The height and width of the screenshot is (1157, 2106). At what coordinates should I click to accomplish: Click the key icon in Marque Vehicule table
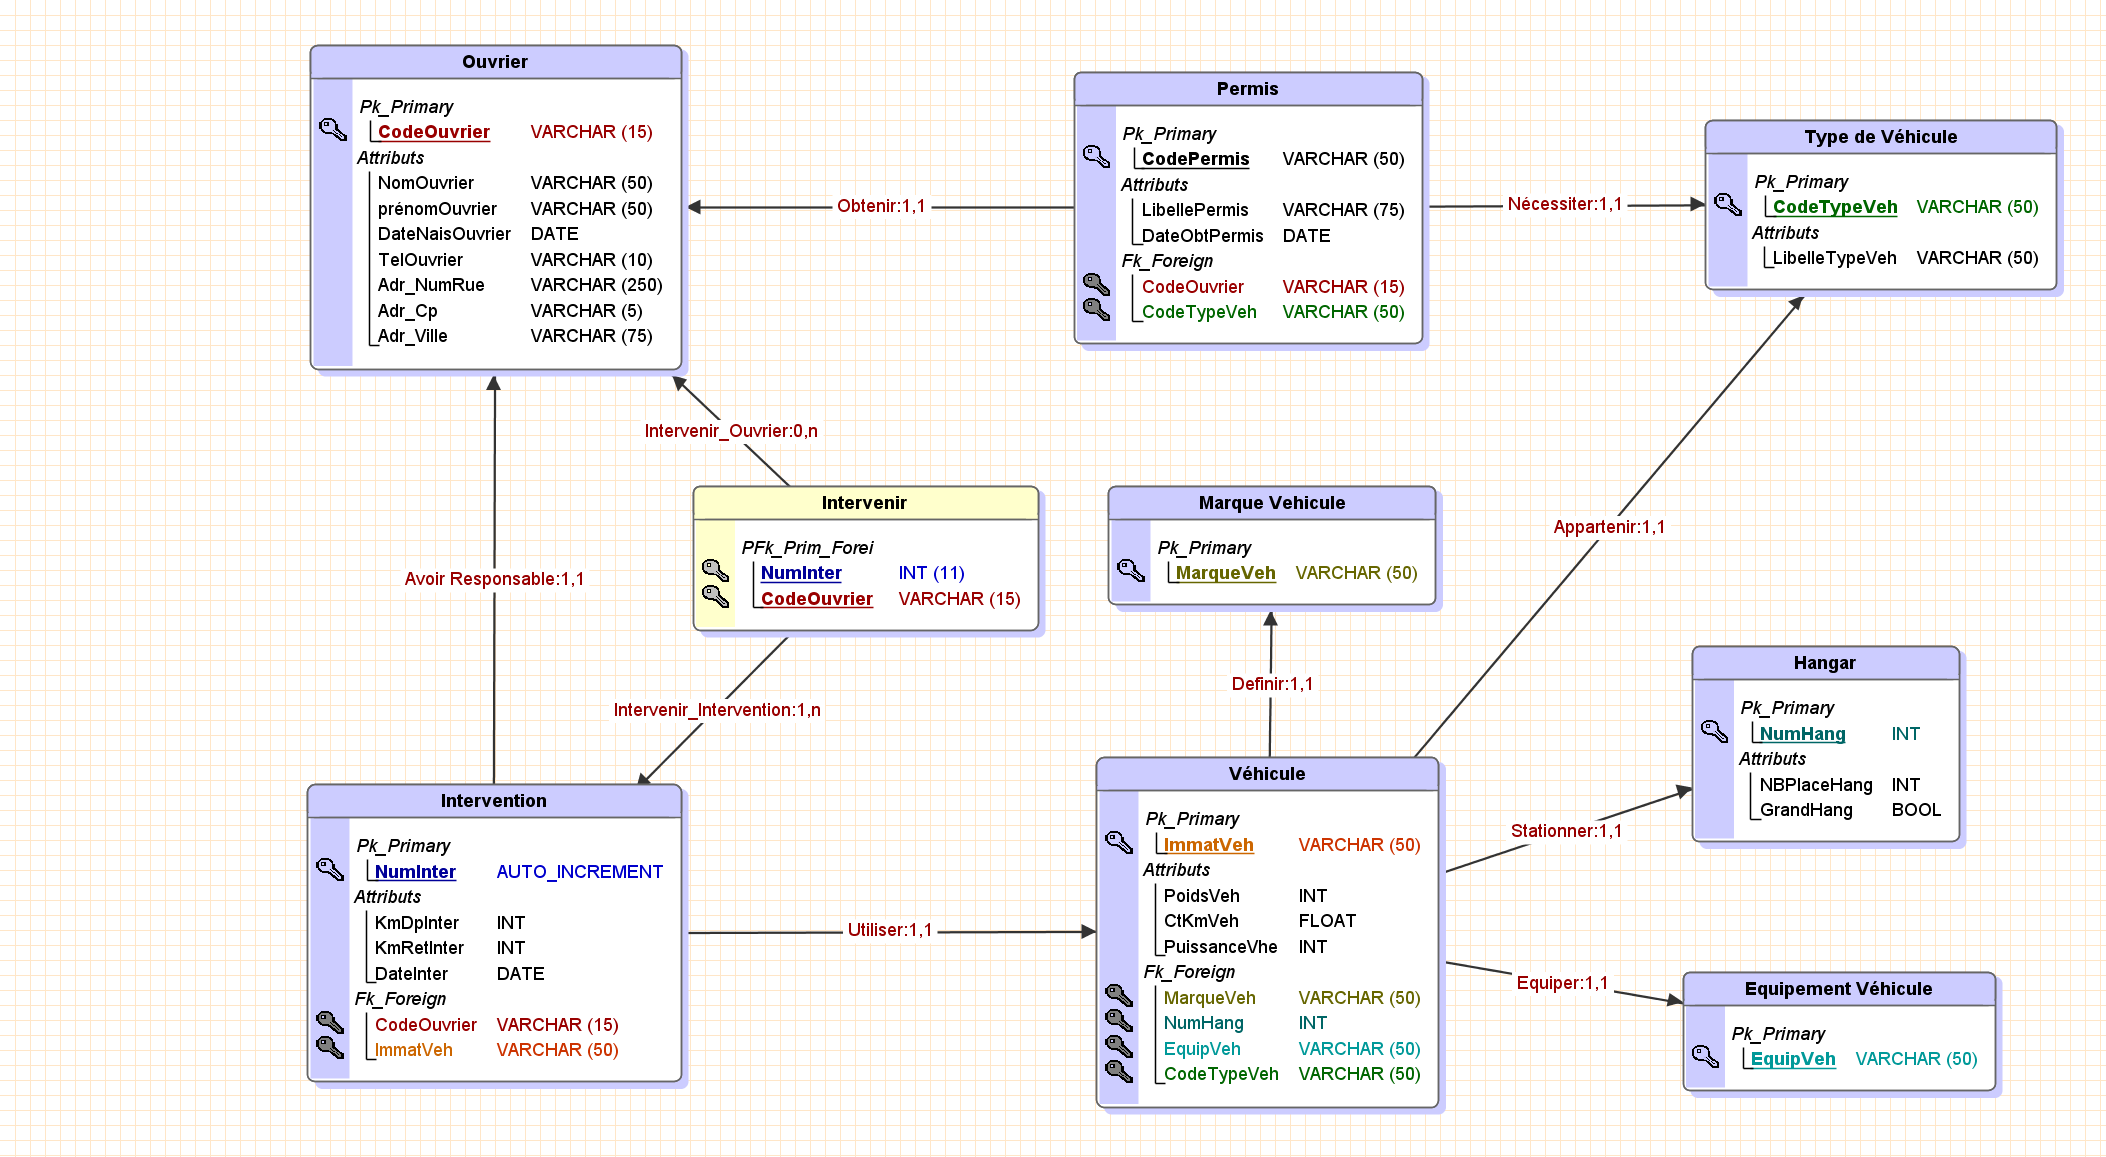(1131, 570)
